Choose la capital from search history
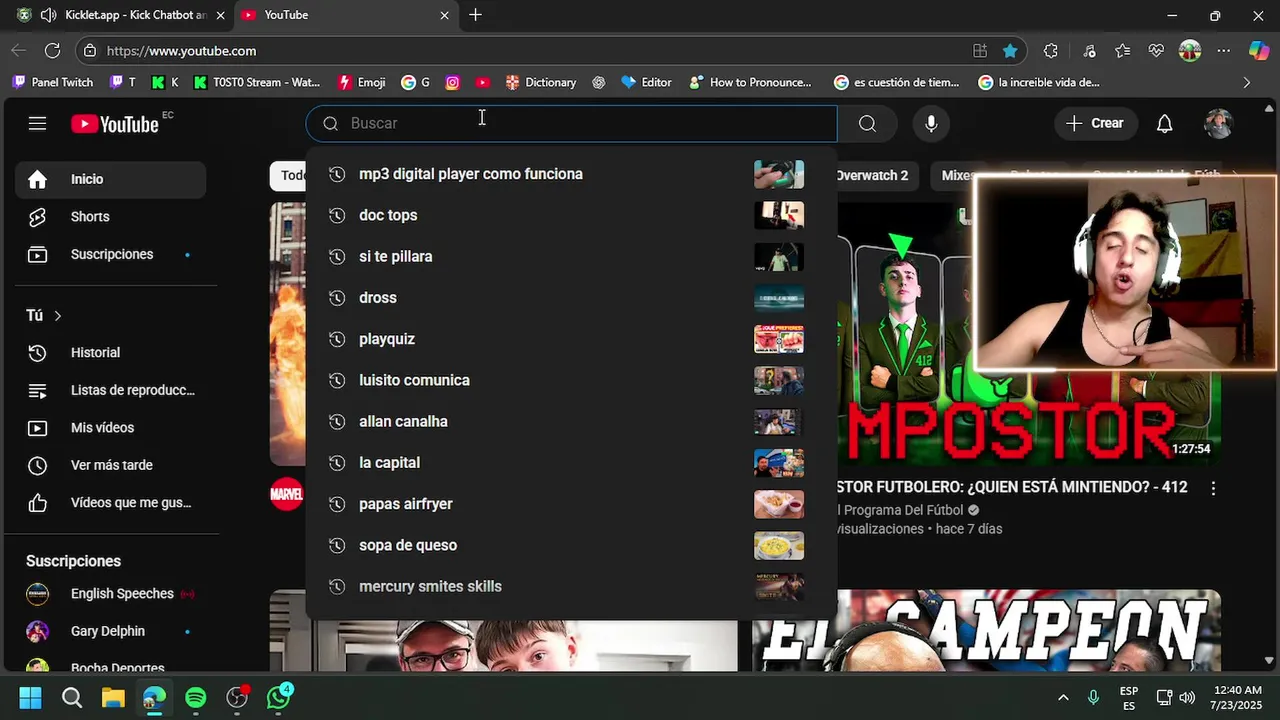Viewport: 1280px width, 720px height. (x=571, y=463)
